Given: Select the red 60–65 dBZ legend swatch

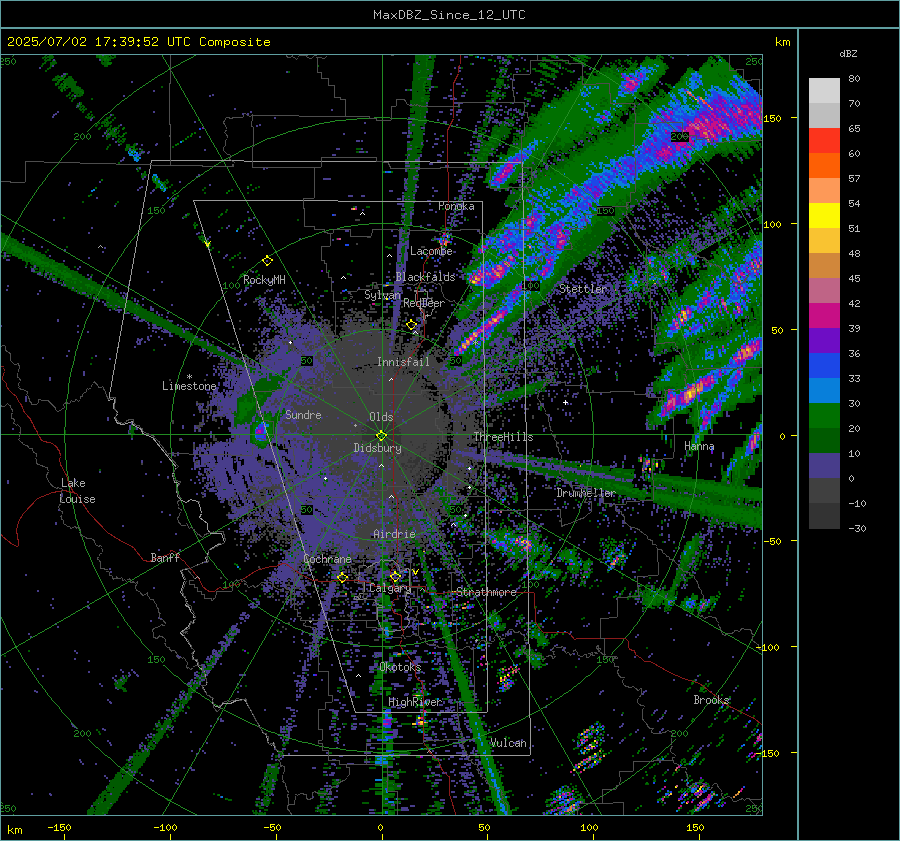Looking at the screenshot, I should (824, 141).
